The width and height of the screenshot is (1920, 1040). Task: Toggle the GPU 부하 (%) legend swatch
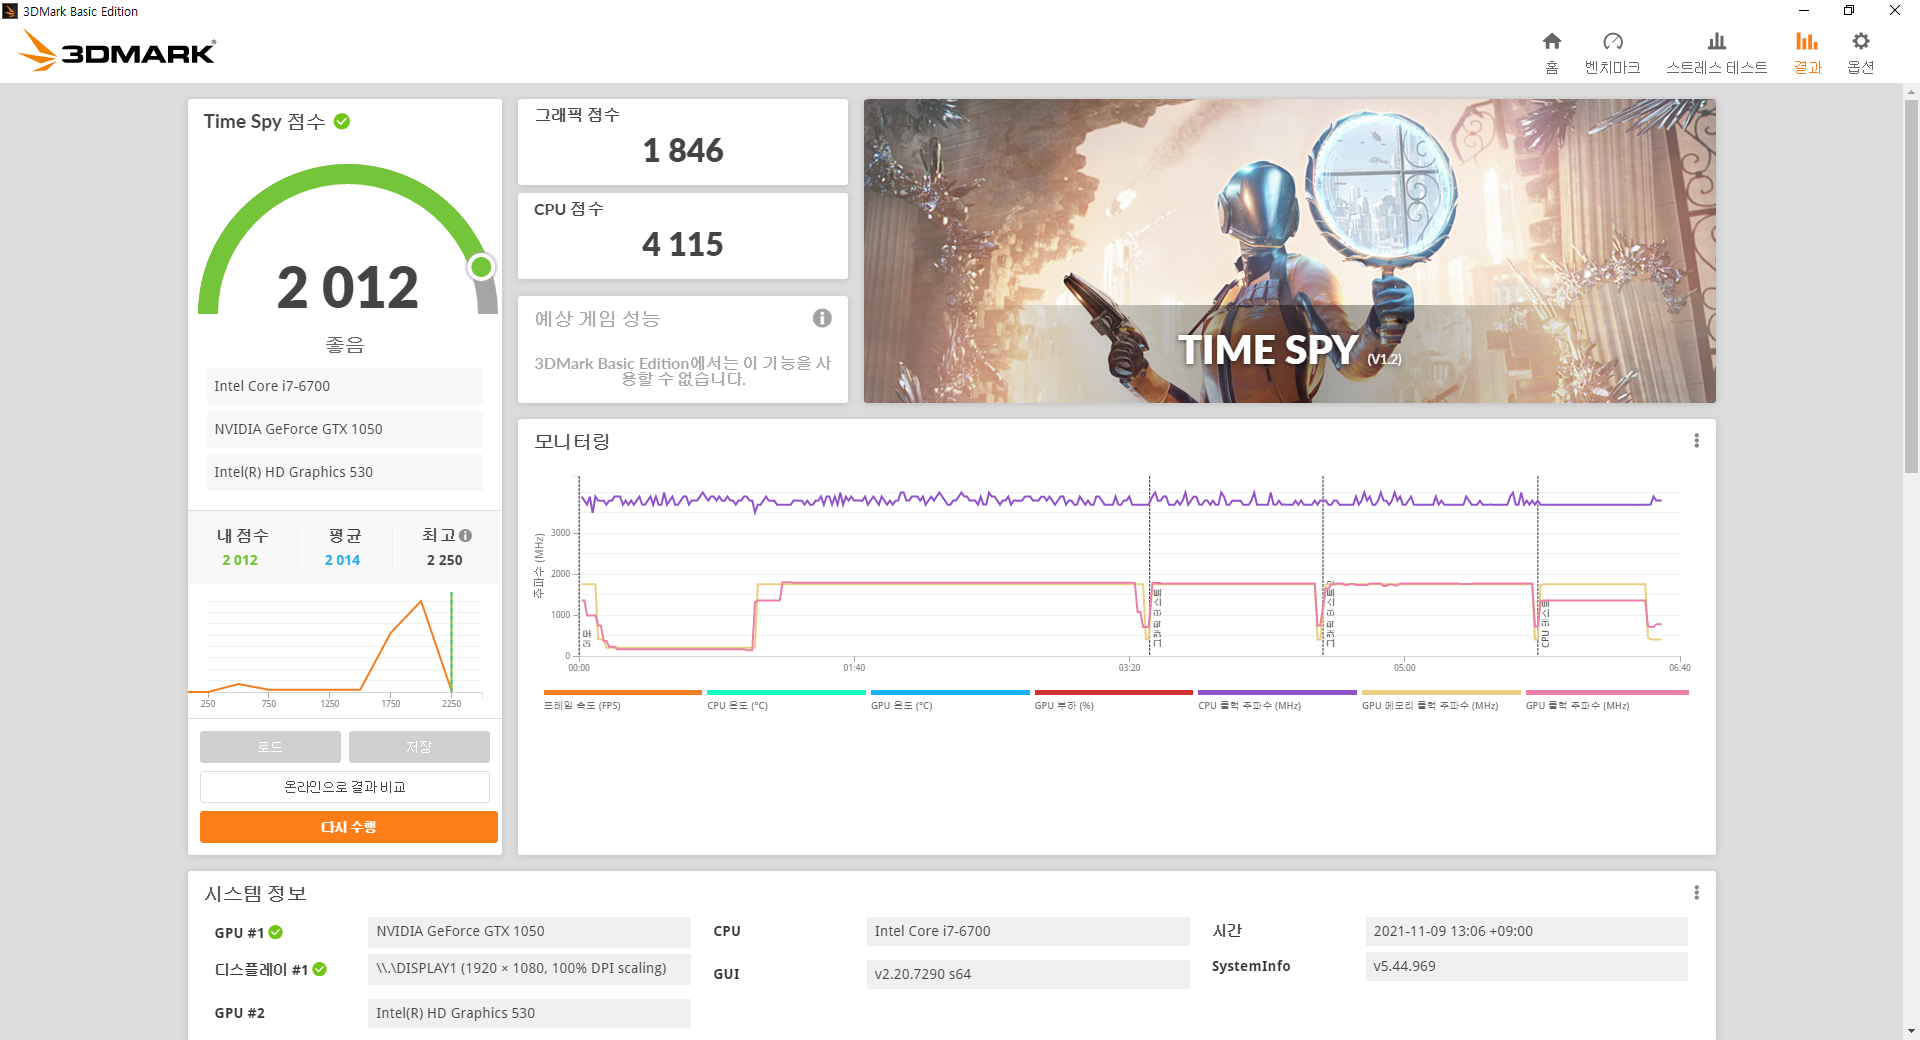(x=1113, y=692)
